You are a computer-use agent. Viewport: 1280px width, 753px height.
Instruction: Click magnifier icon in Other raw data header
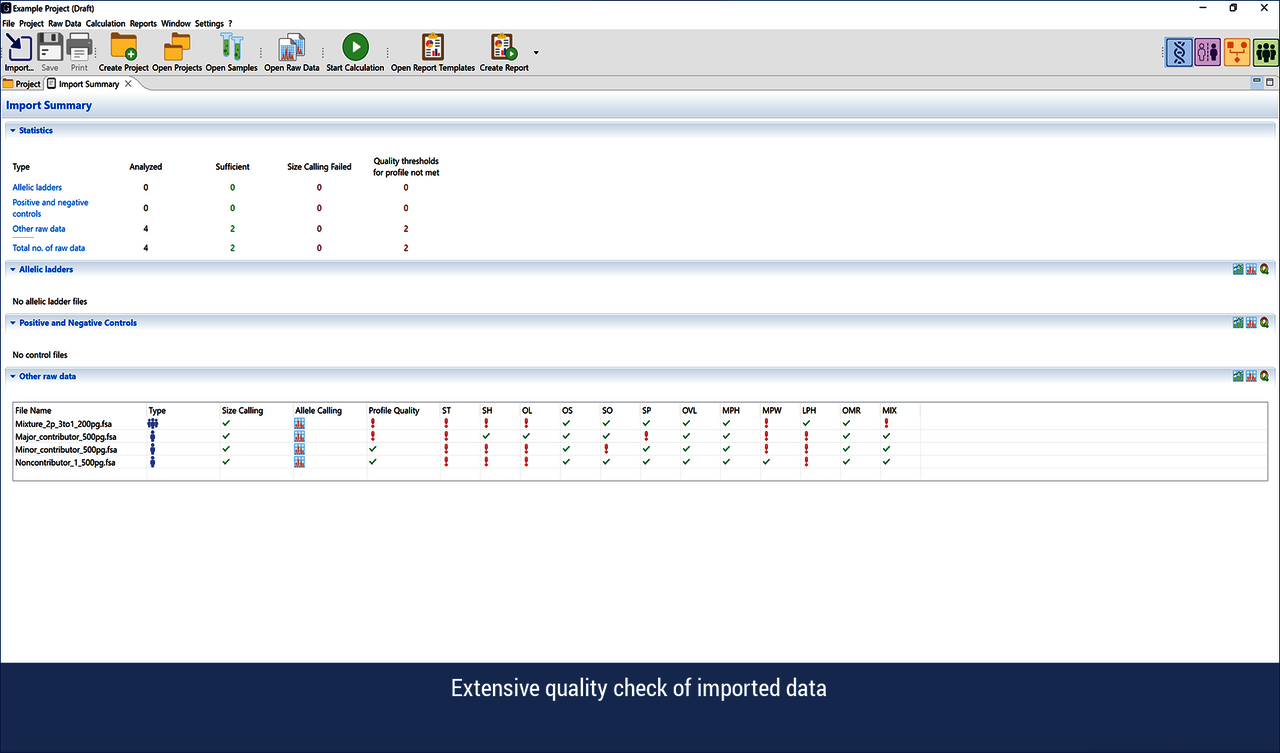point(1264,376)
